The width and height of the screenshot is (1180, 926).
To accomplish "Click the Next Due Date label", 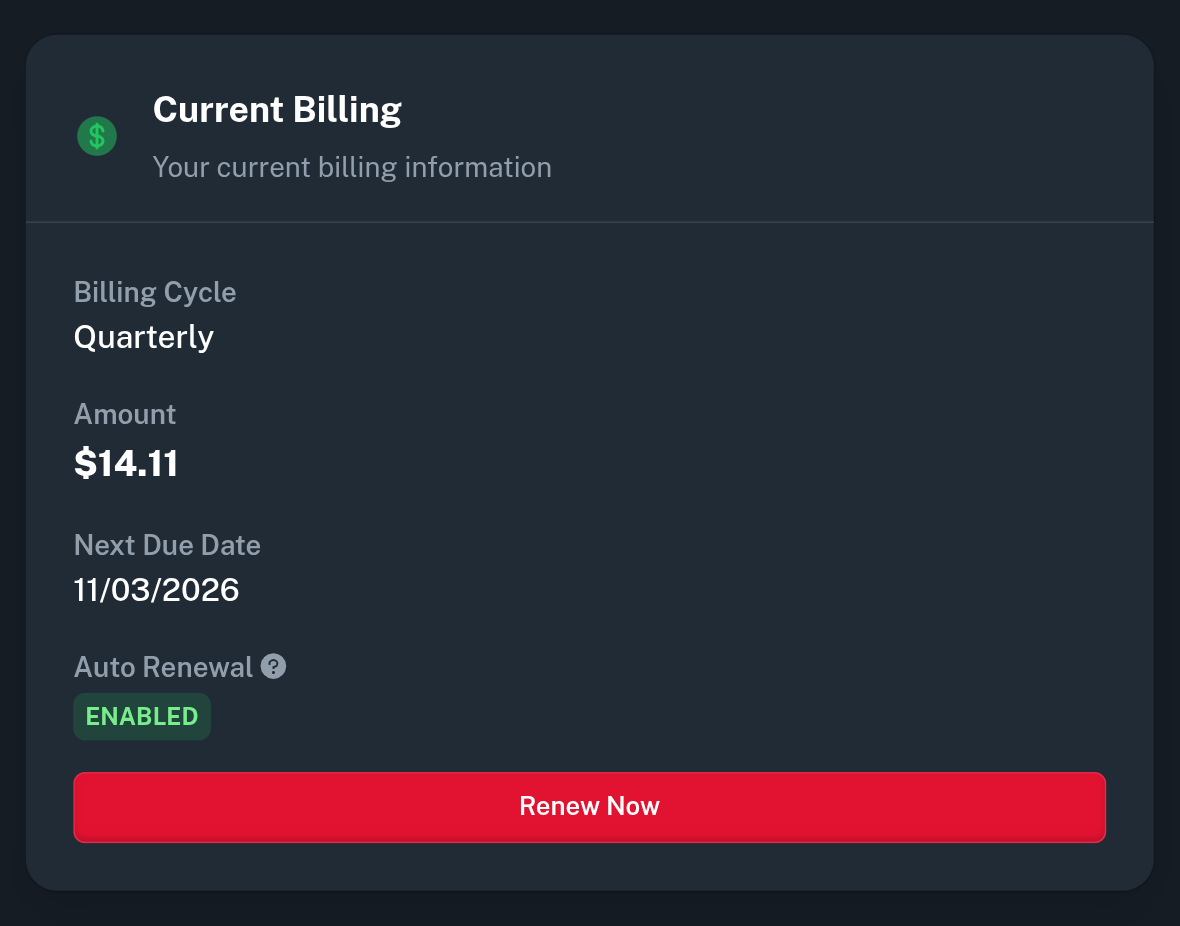I will coord(167,545).
